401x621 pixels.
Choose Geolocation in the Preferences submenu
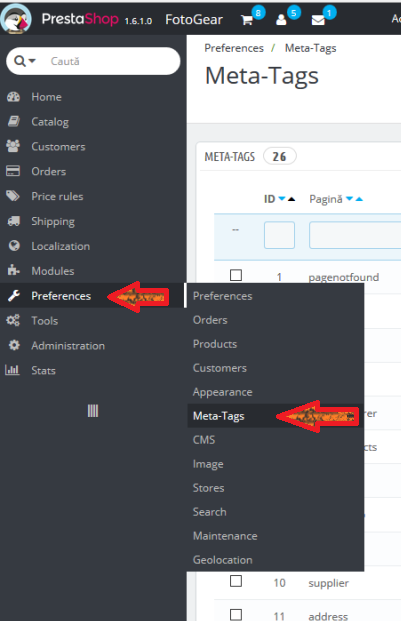(x=222, y=560)
